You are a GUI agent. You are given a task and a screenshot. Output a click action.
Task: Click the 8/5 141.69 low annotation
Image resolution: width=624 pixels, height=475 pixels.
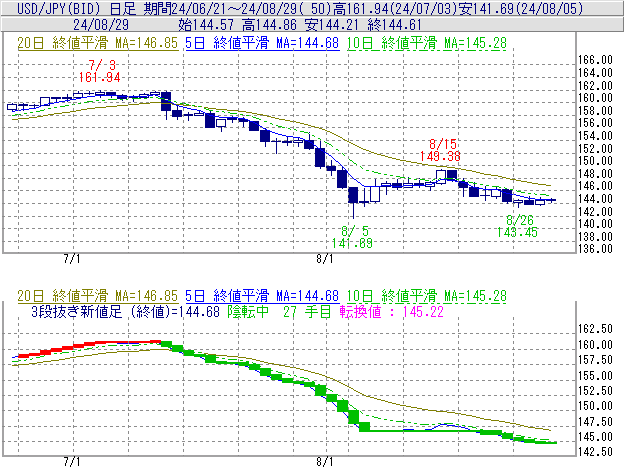click(x=353, y=237)
